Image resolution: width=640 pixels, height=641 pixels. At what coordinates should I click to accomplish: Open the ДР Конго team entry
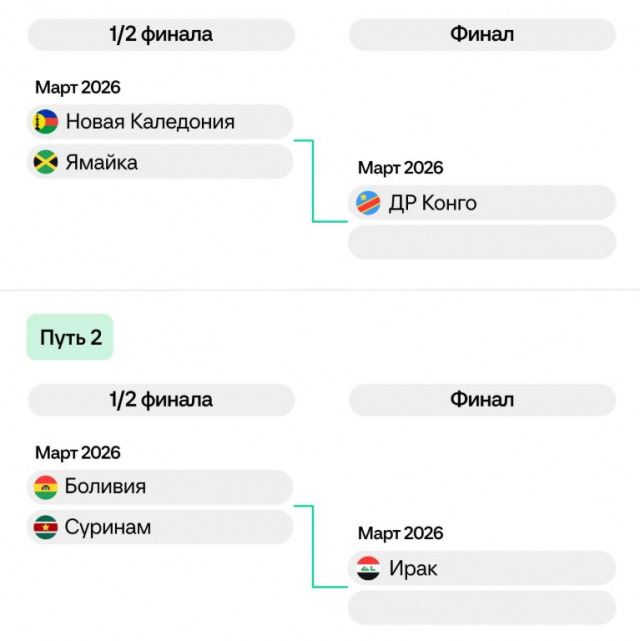(x=482, y=203)
